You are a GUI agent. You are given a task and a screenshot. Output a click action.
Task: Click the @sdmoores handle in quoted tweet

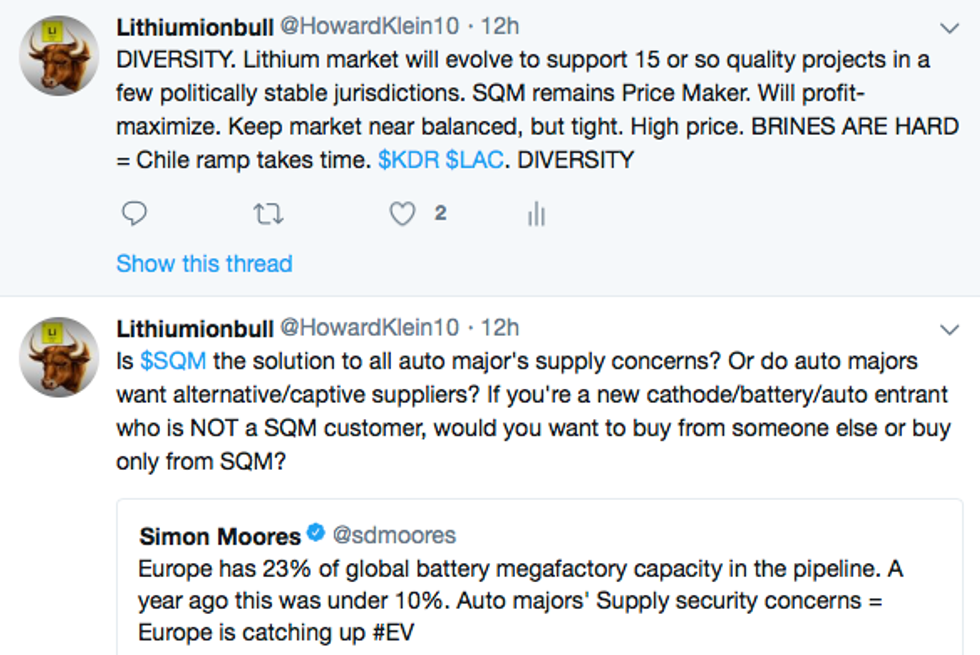click(x=393, y=535)
